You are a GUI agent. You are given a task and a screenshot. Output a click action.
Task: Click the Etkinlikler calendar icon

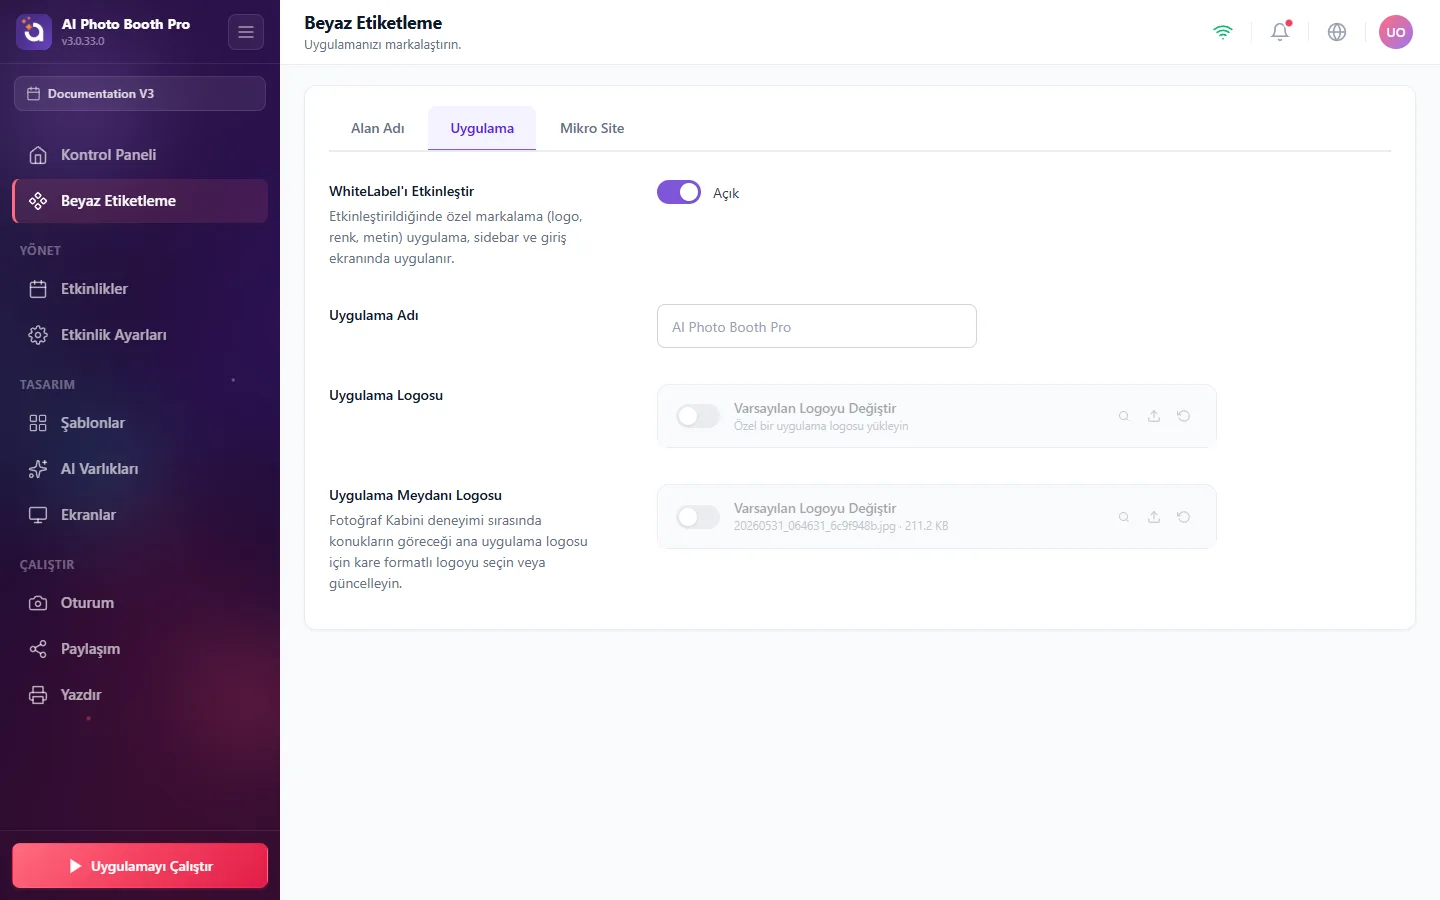[38, 289]
